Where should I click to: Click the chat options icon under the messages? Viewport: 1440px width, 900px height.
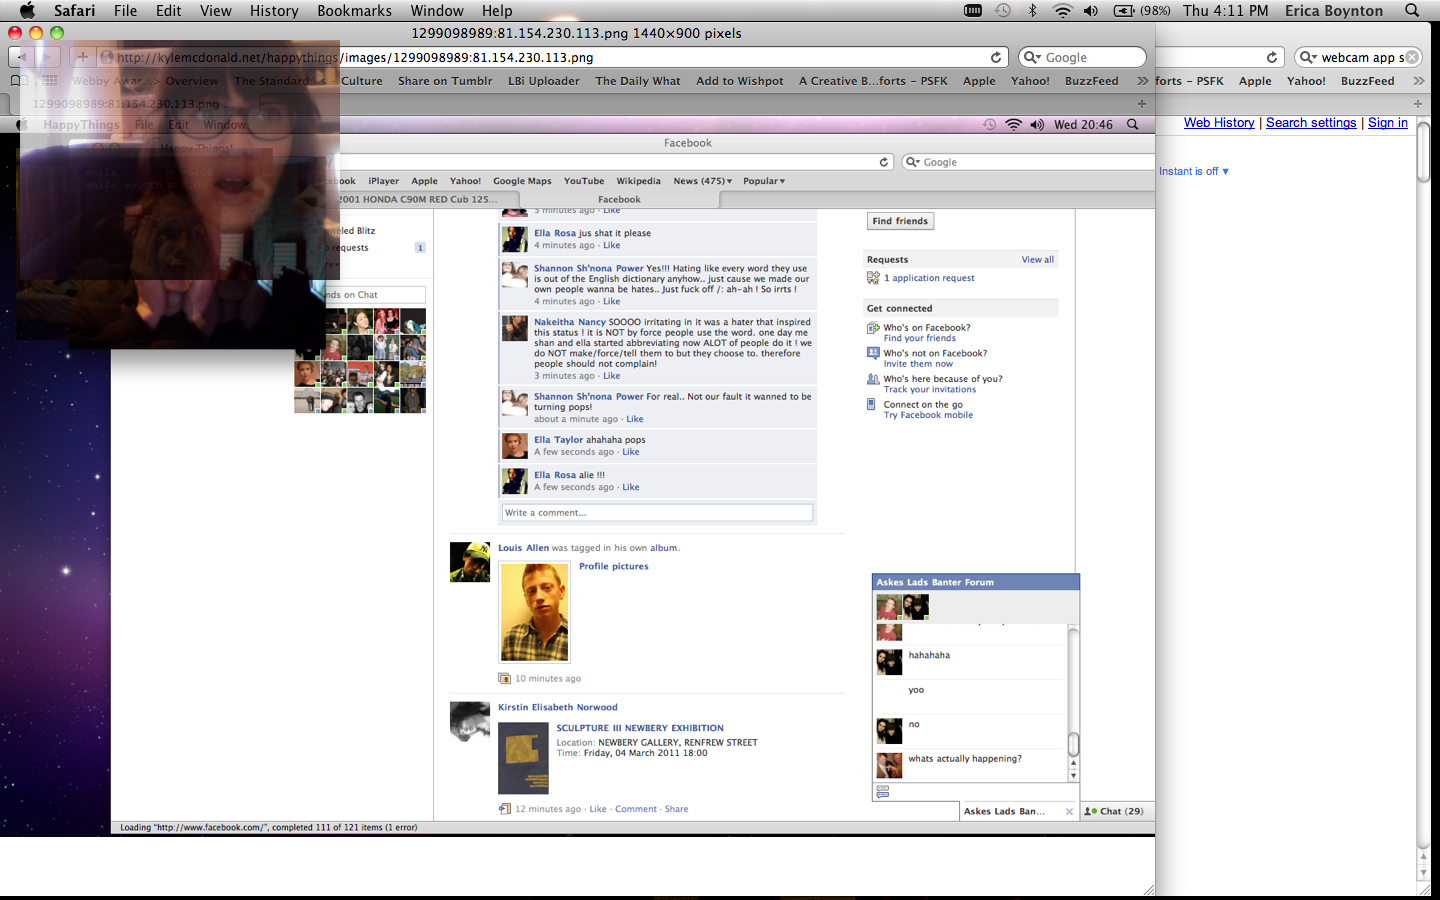(x=882, y=791)
